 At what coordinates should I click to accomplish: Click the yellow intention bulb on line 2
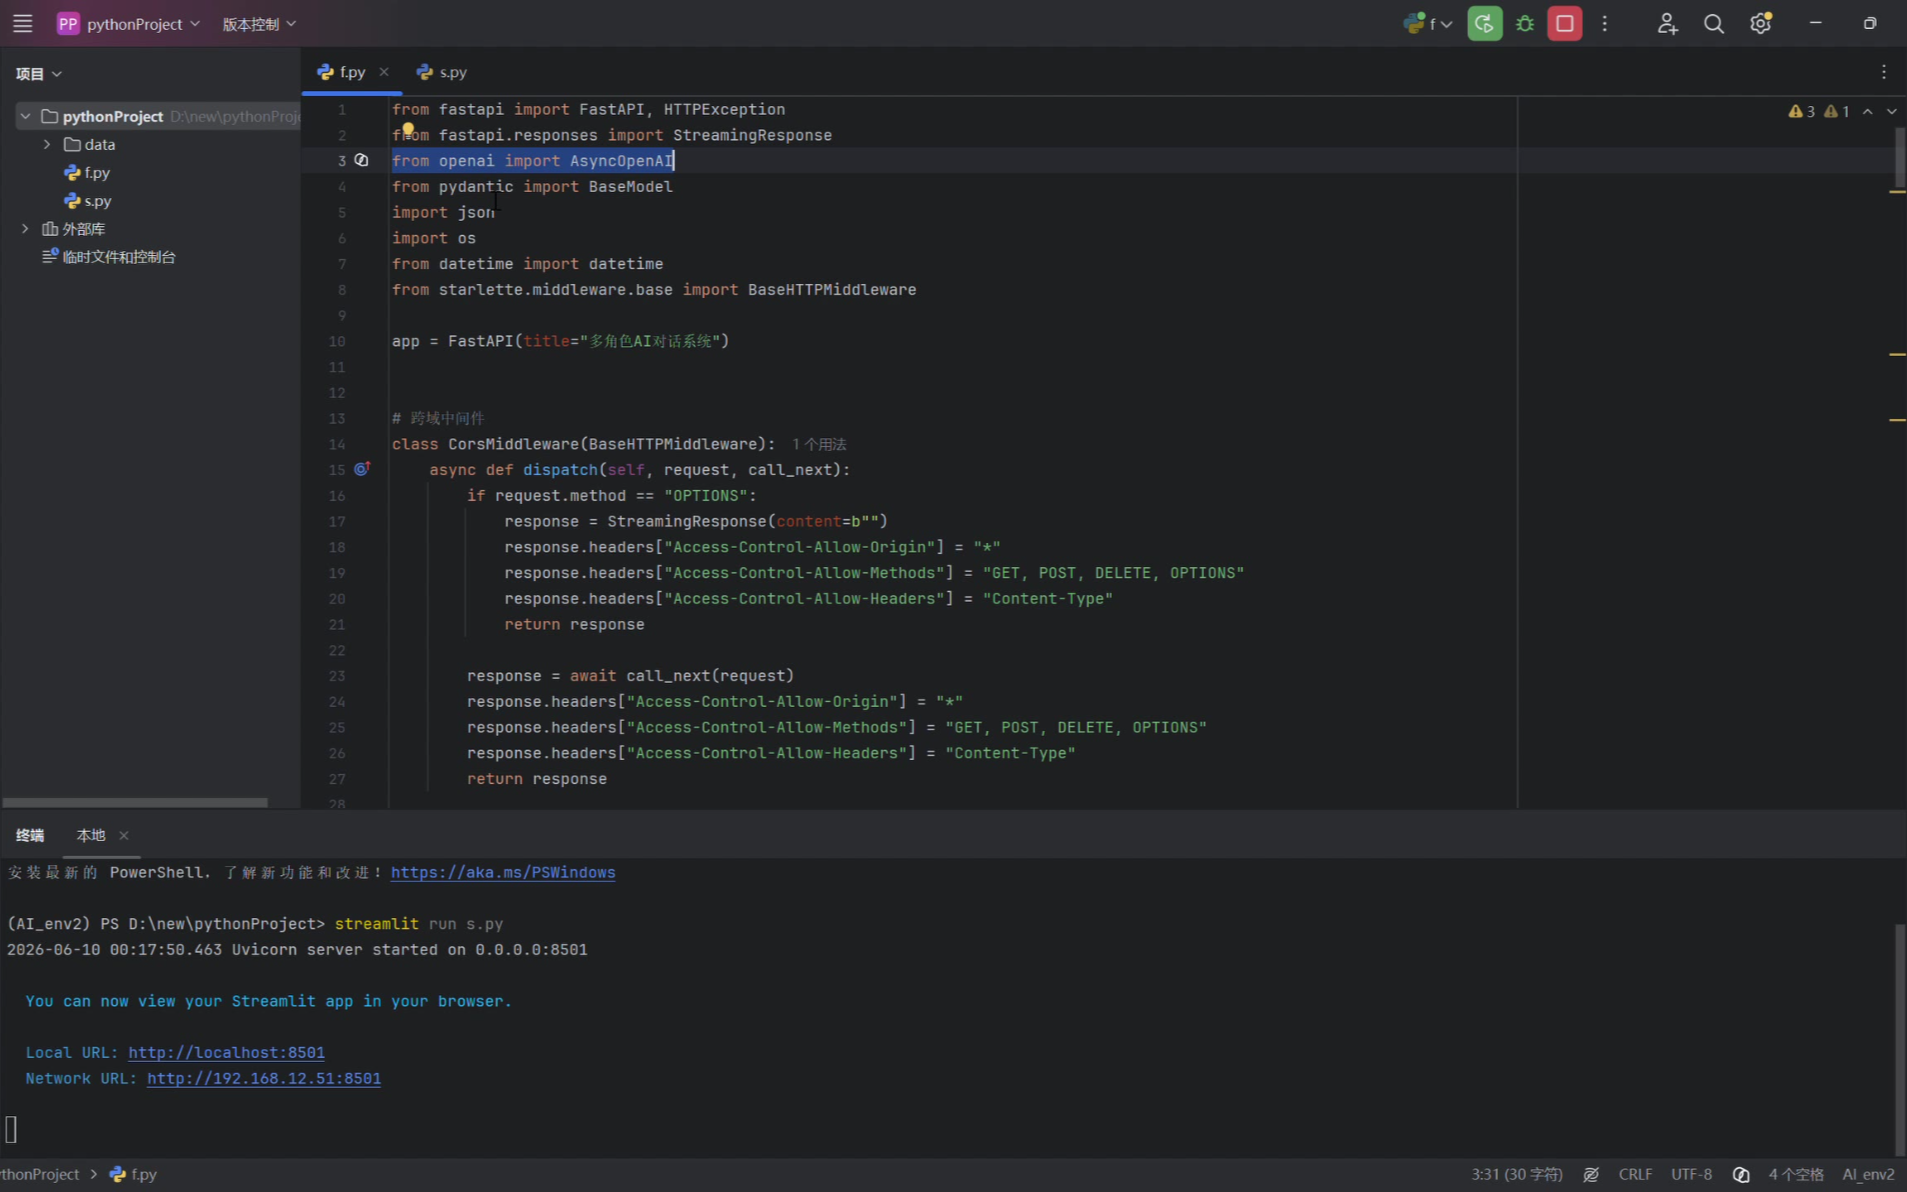[x=408, y=129]
